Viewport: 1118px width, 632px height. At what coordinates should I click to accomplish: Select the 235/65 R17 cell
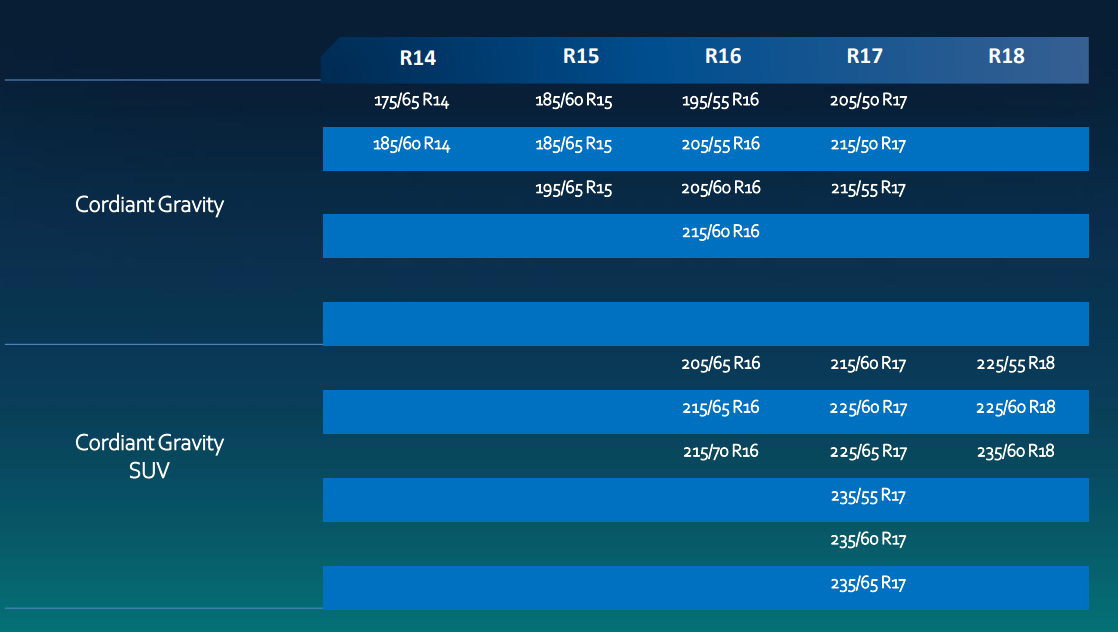(x=868, y=583)
